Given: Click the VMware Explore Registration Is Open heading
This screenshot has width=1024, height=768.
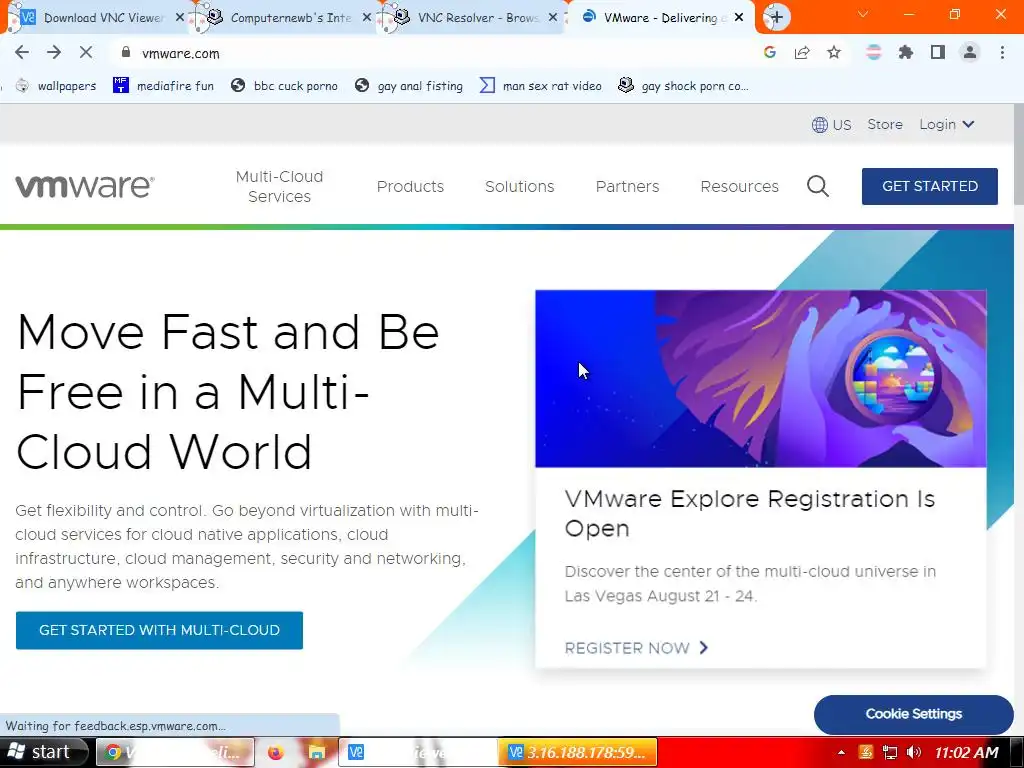Looking at the screenshot, I should pos(750,513).
